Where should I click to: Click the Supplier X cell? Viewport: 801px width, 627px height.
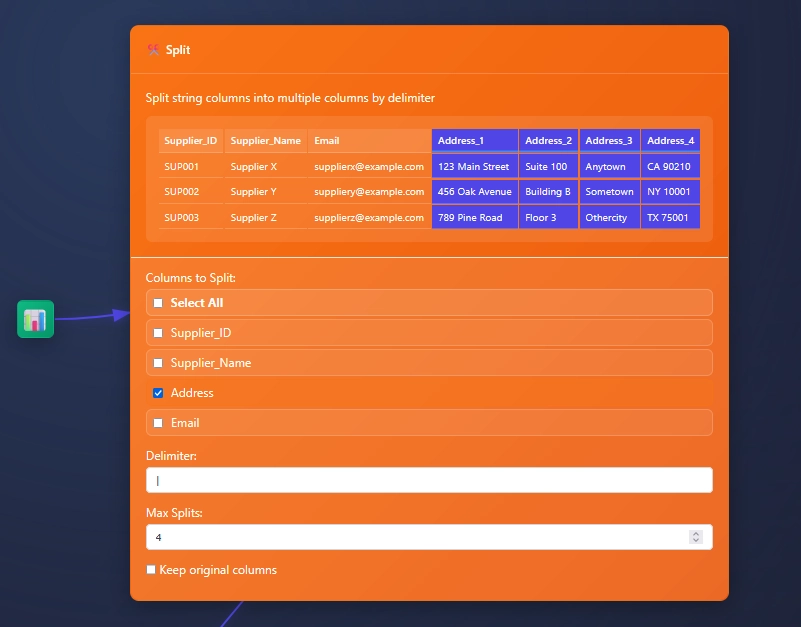click(x=266, y=167)
